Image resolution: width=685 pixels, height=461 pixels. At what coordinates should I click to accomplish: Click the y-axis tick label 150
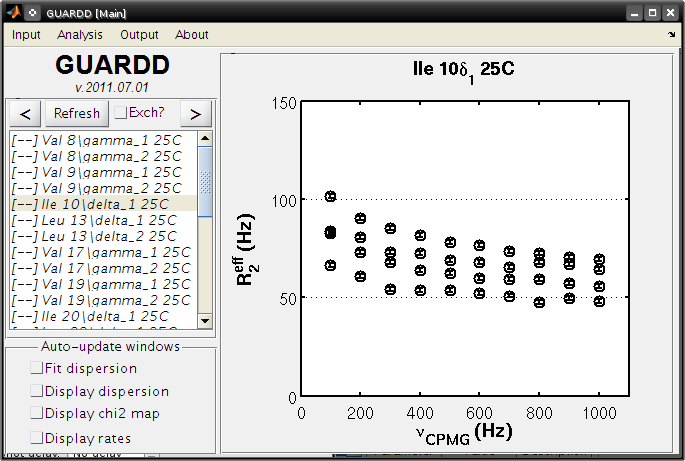coord(284,104)
